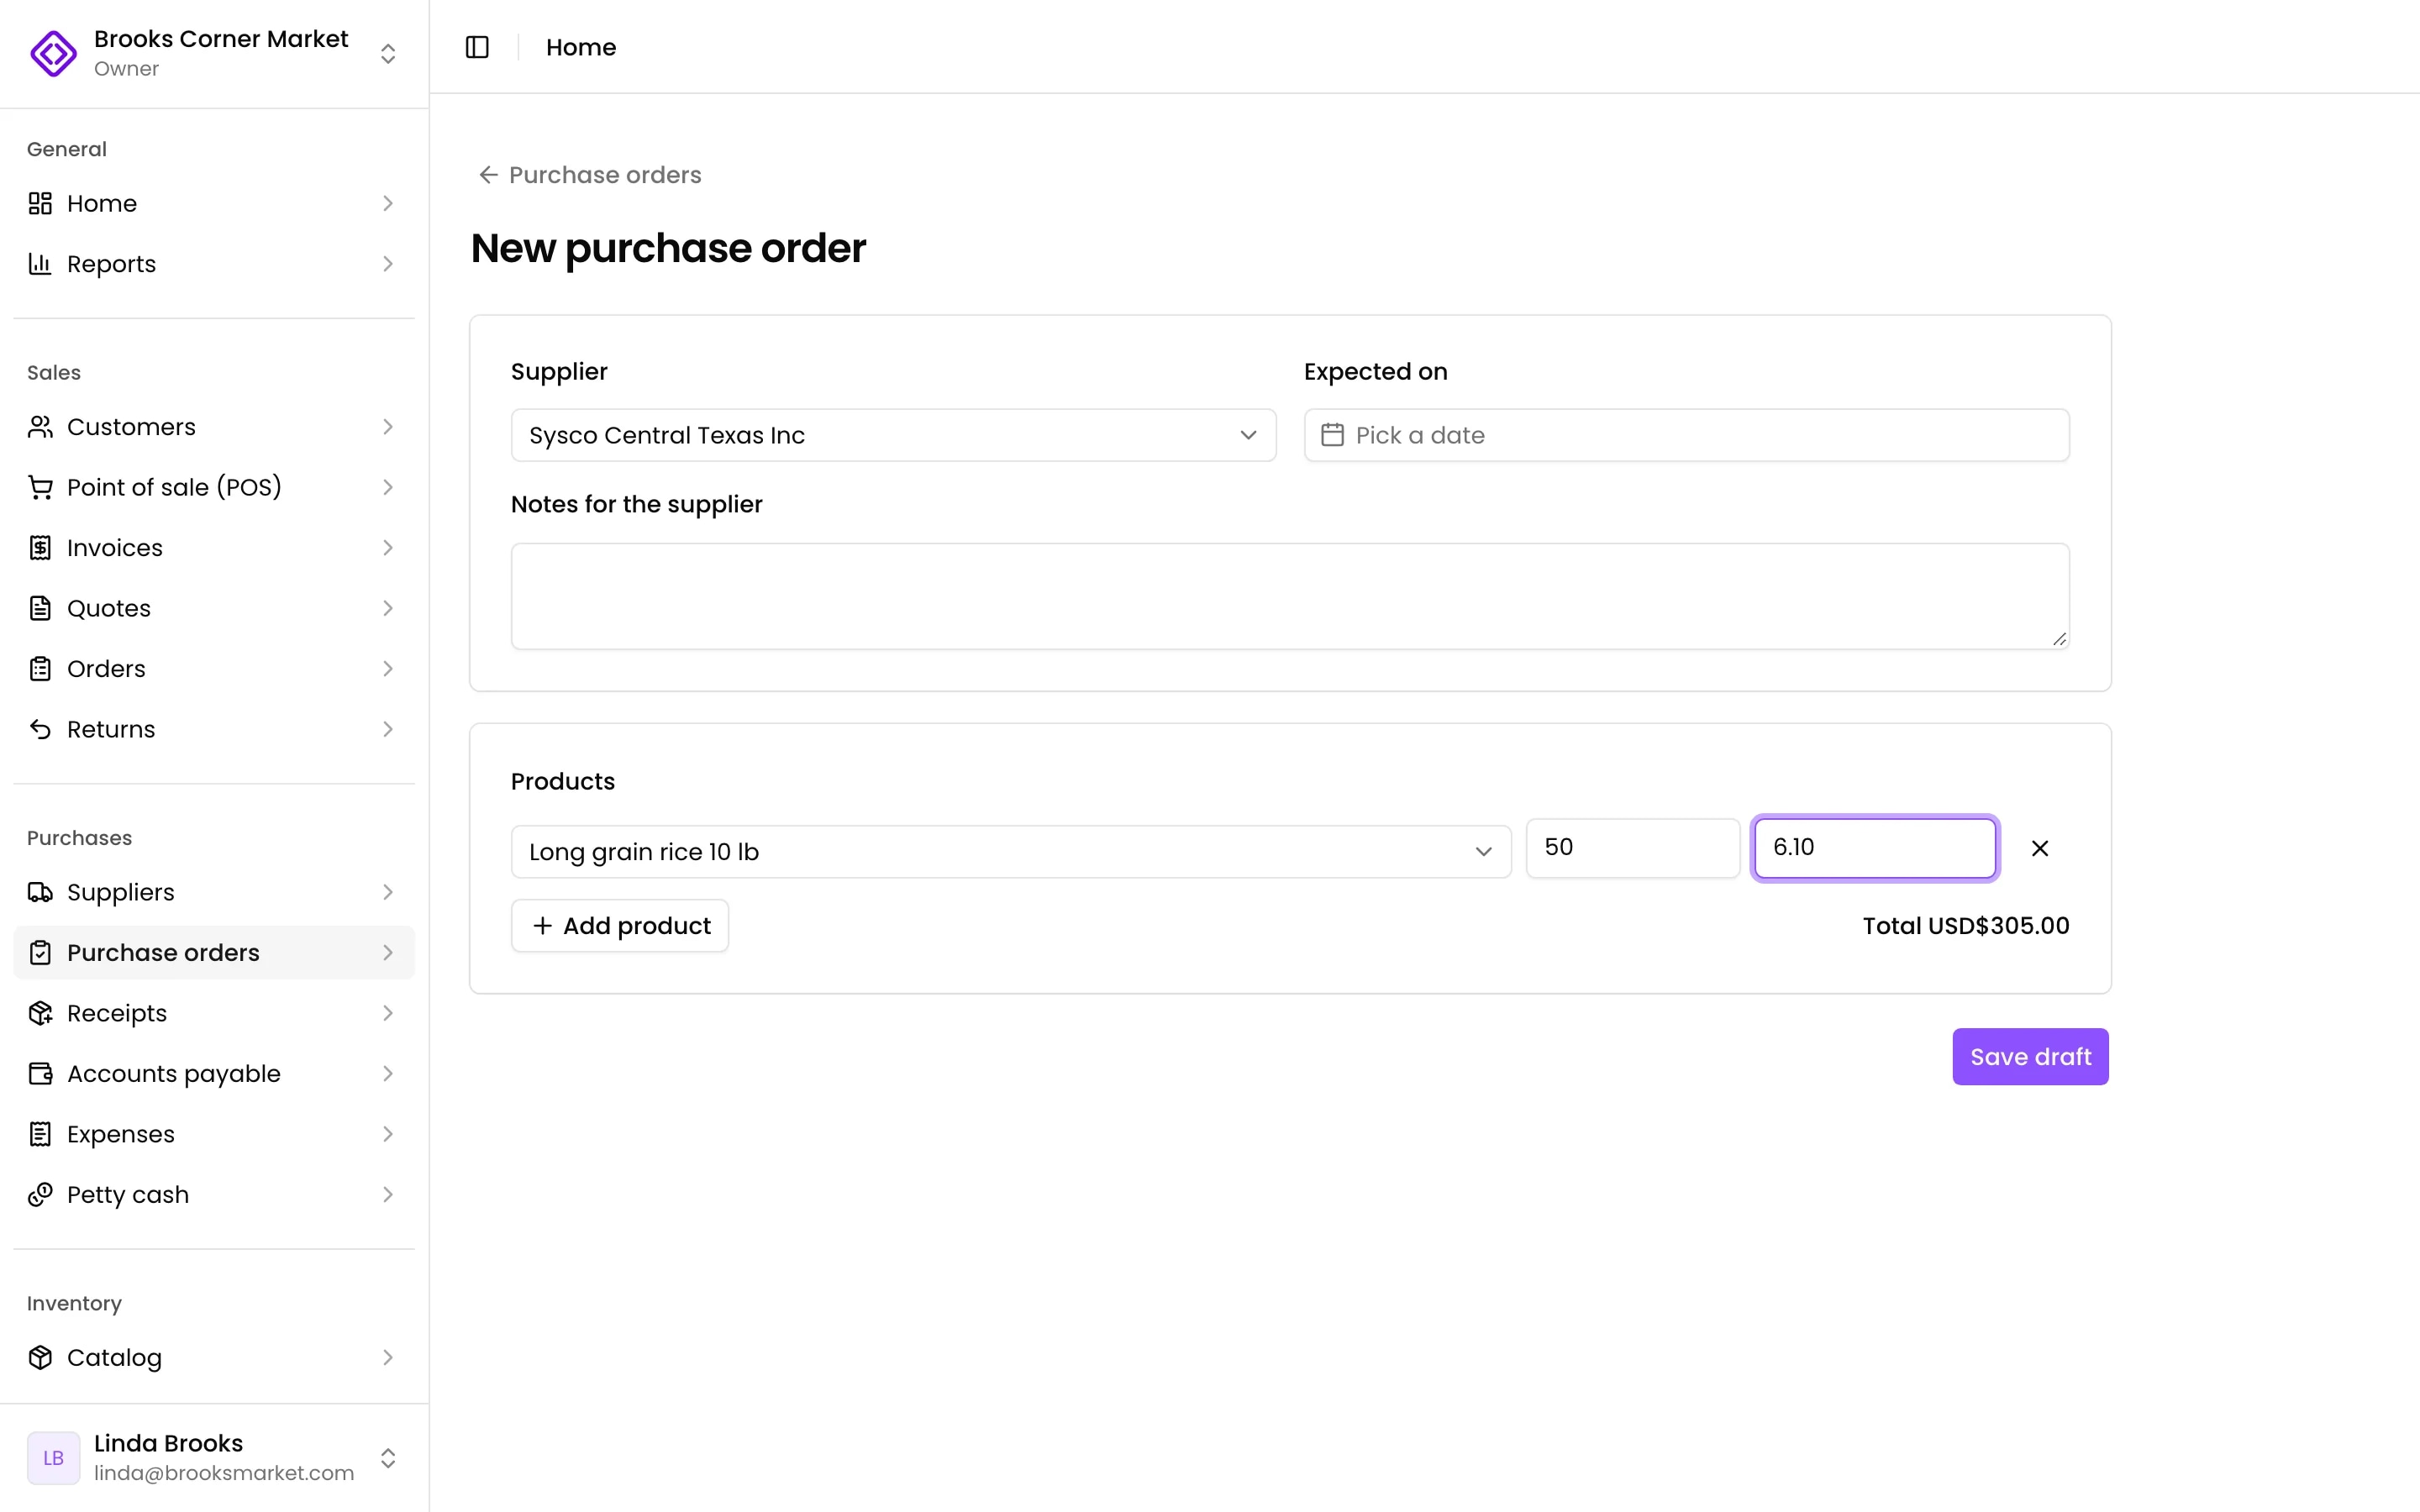Click the Reports bar chart icon
Image resolution: width=2420 pixels, height=1512 pixels.
pos(40,264)
